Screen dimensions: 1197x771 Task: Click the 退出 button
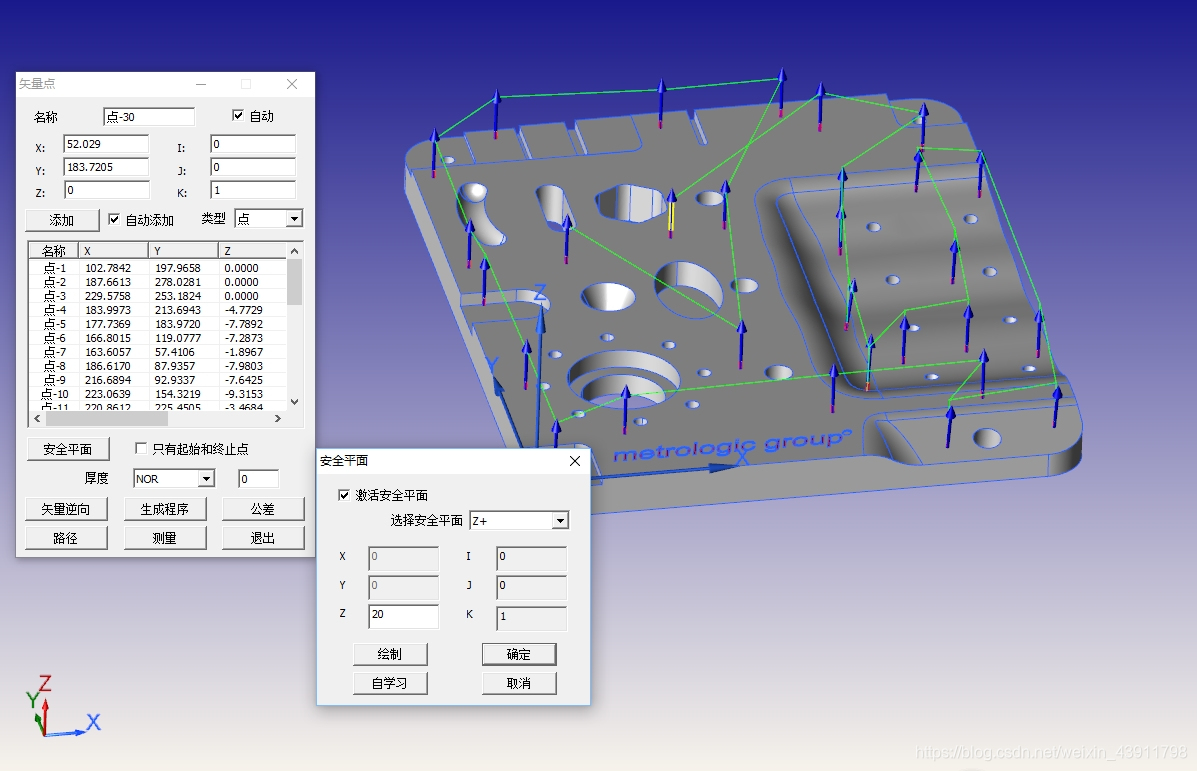[263, 538]
